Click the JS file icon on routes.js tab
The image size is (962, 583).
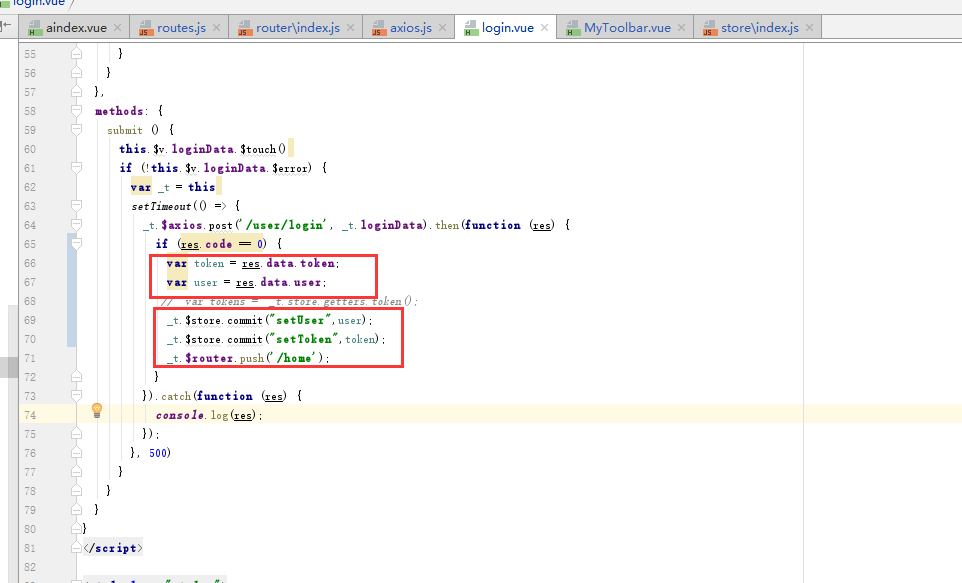[146, 28]
